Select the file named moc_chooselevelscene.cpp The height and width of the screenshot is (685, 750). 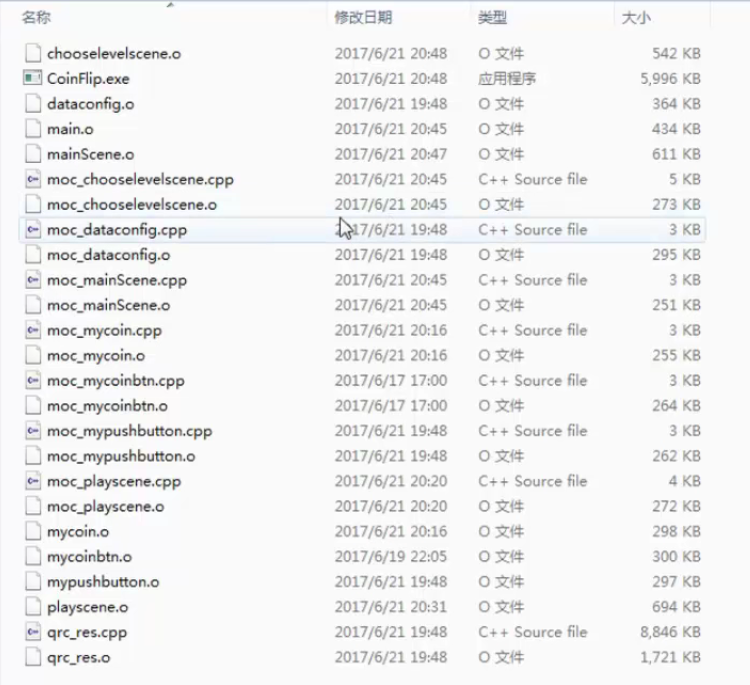coord(140,179)
